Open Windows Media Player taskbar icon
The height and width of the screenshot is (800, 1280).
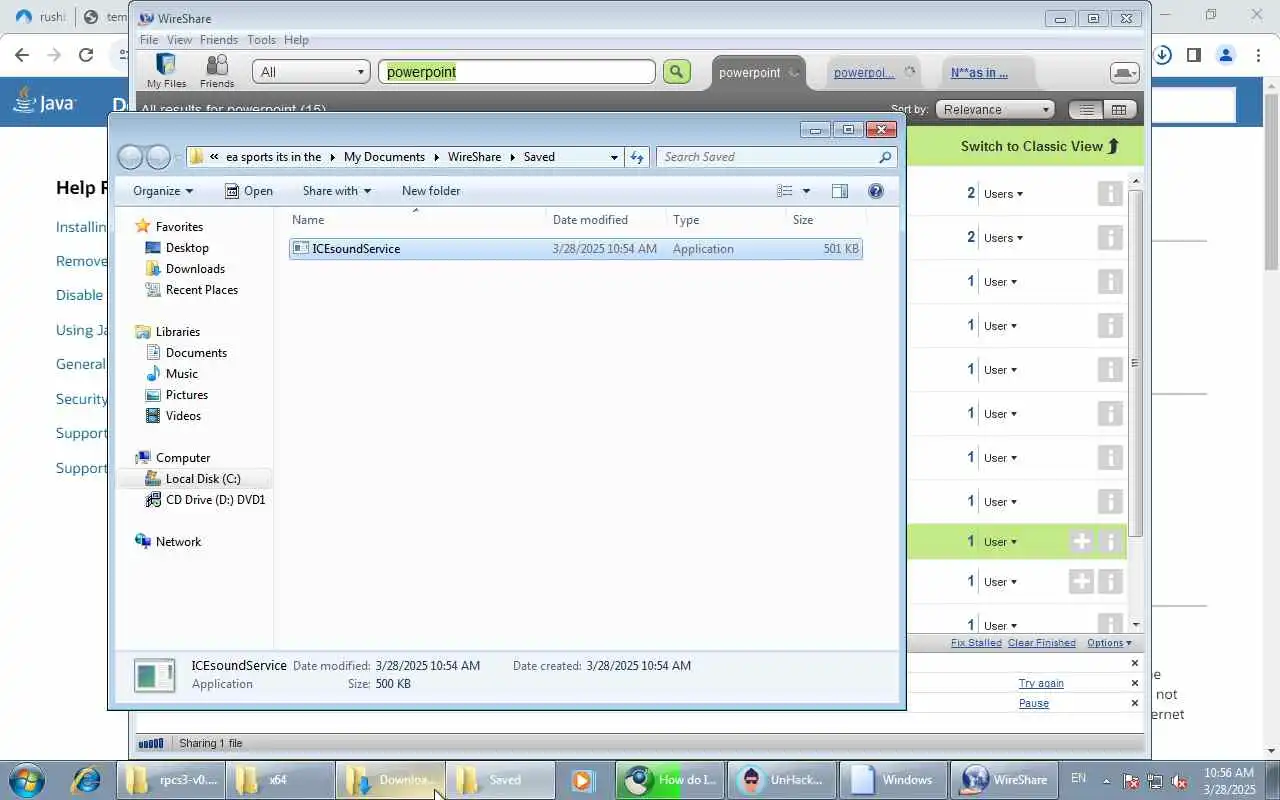[583, 780]
